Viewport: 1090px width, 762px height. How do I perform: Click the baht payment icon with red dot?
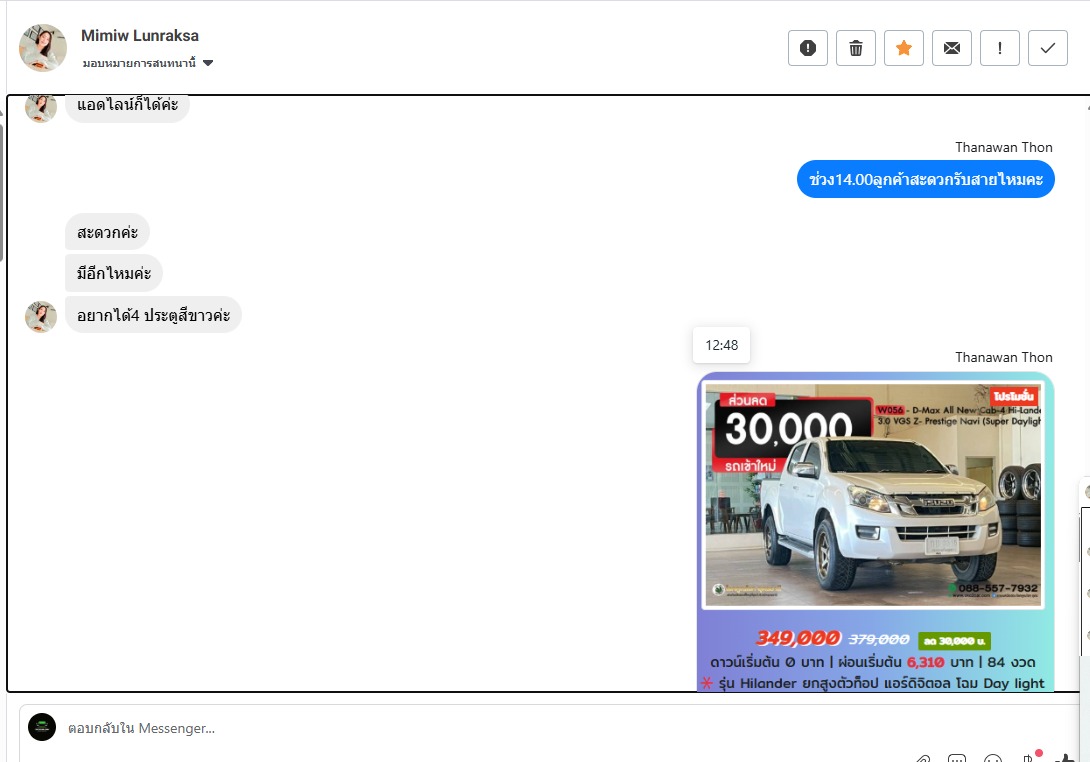1030,757
